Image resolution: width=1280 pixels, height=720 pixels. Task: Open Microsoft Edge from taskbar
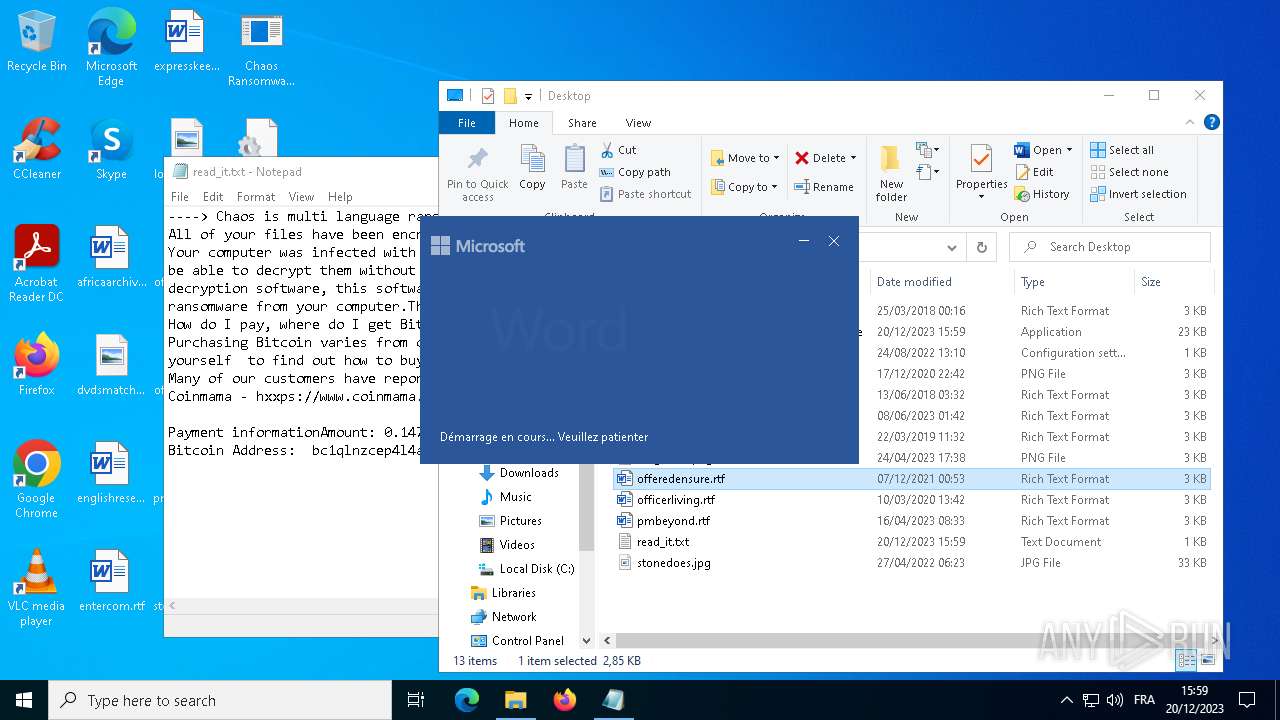click(467, 700)
